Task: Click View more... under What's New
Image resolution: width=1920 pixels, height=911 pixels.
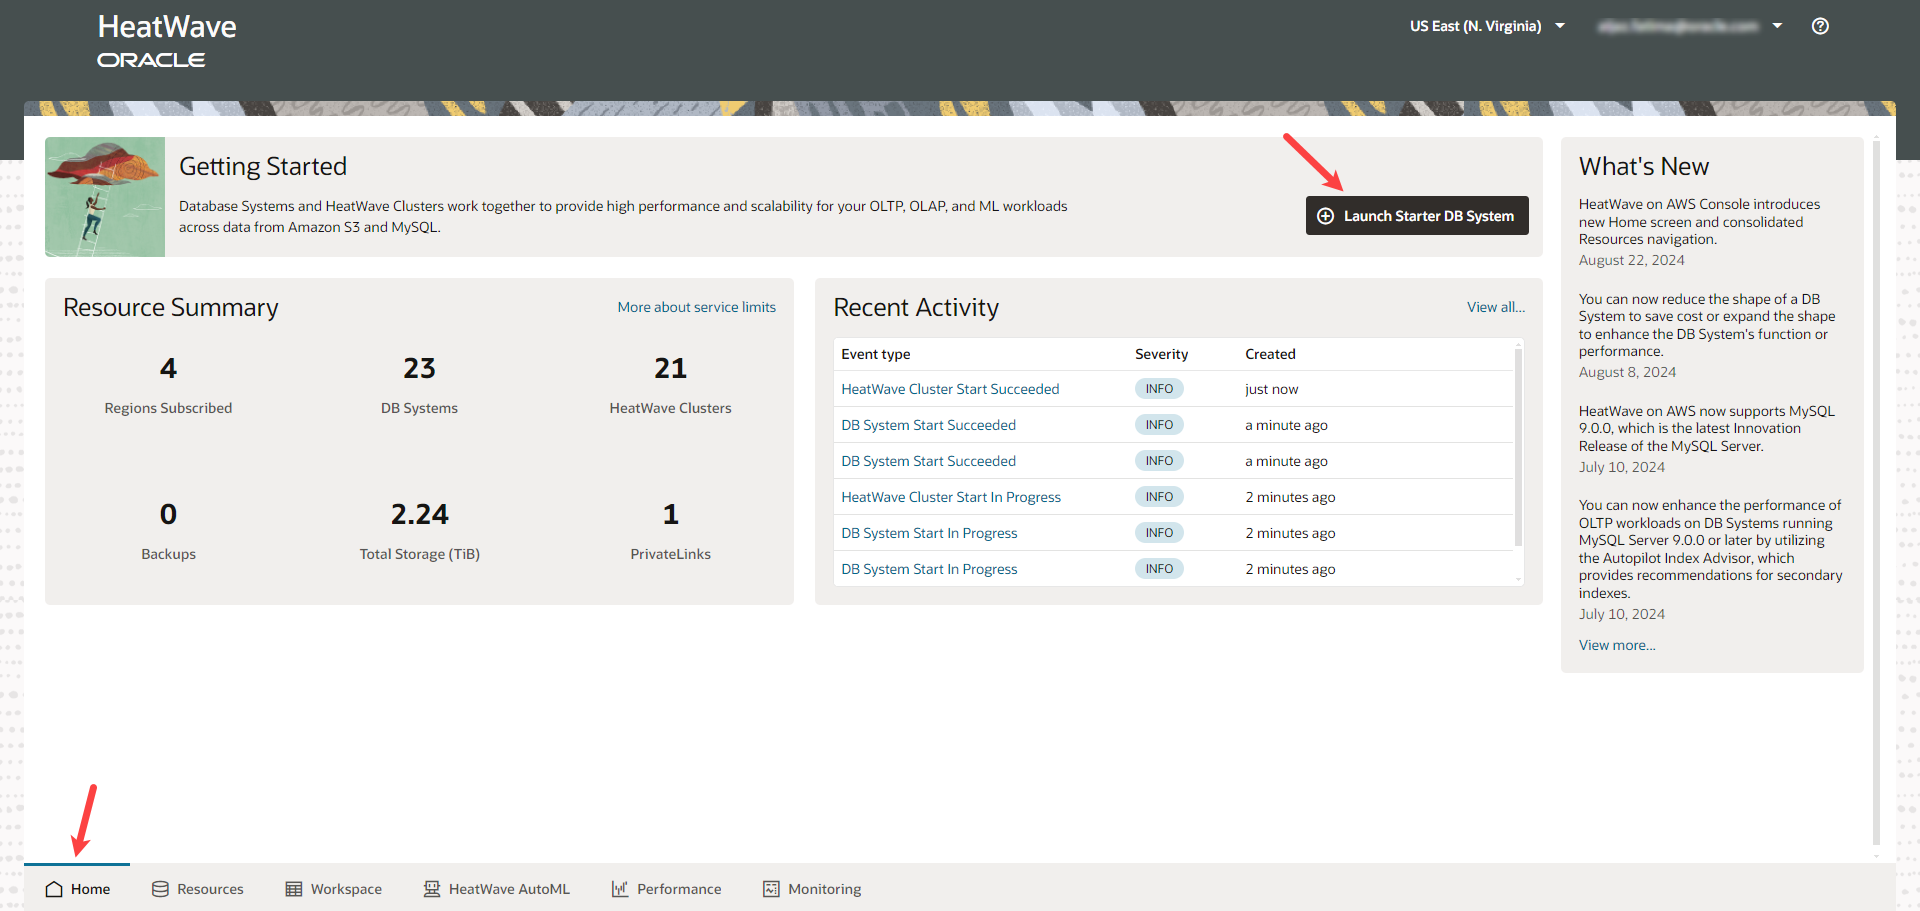Action: pos(1617,645)
